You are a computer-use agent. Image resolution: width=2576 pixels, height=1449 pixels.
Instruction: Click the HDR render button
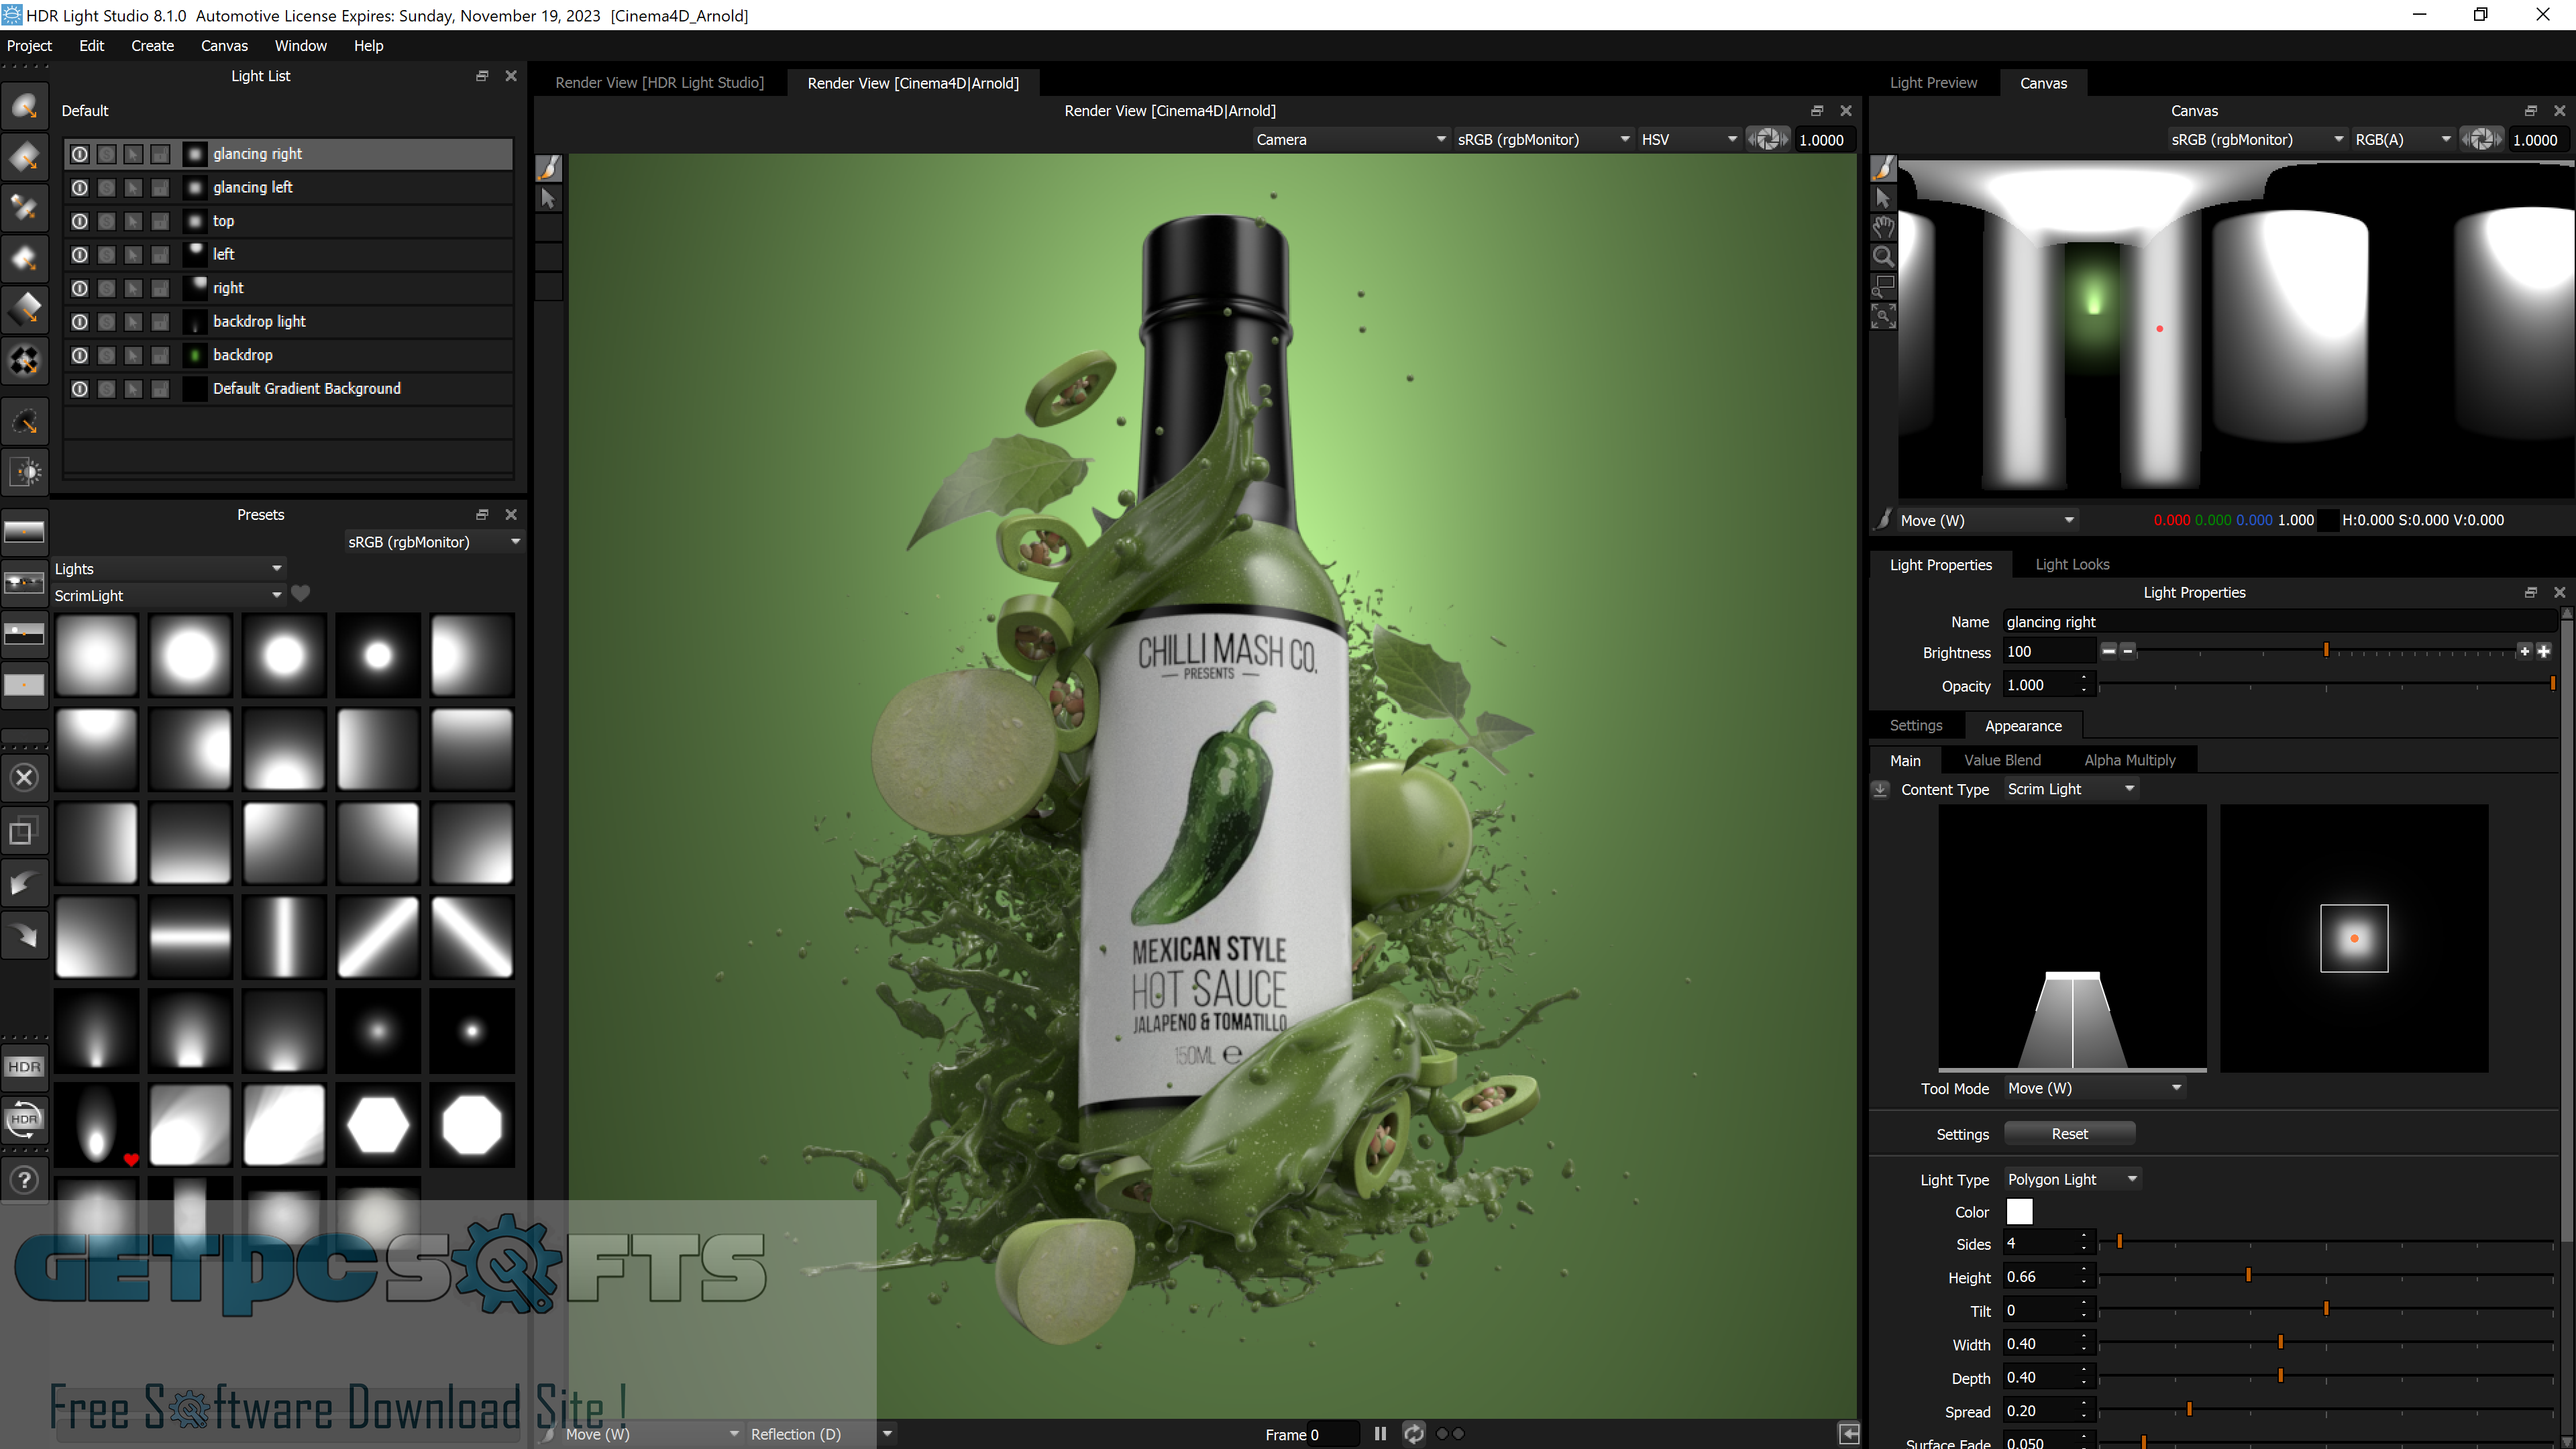click(24, 1067)
